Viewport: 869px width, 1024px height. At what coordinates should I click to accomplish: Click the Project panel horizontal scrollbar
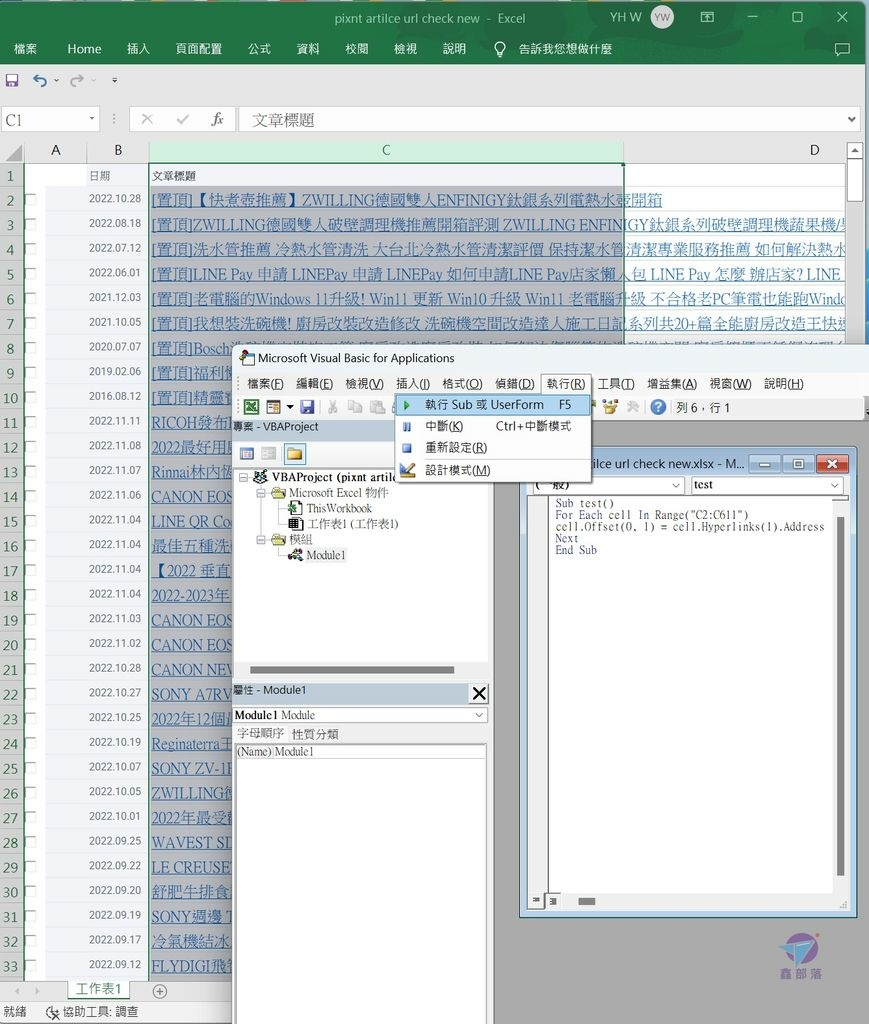(x=352, y=670)
